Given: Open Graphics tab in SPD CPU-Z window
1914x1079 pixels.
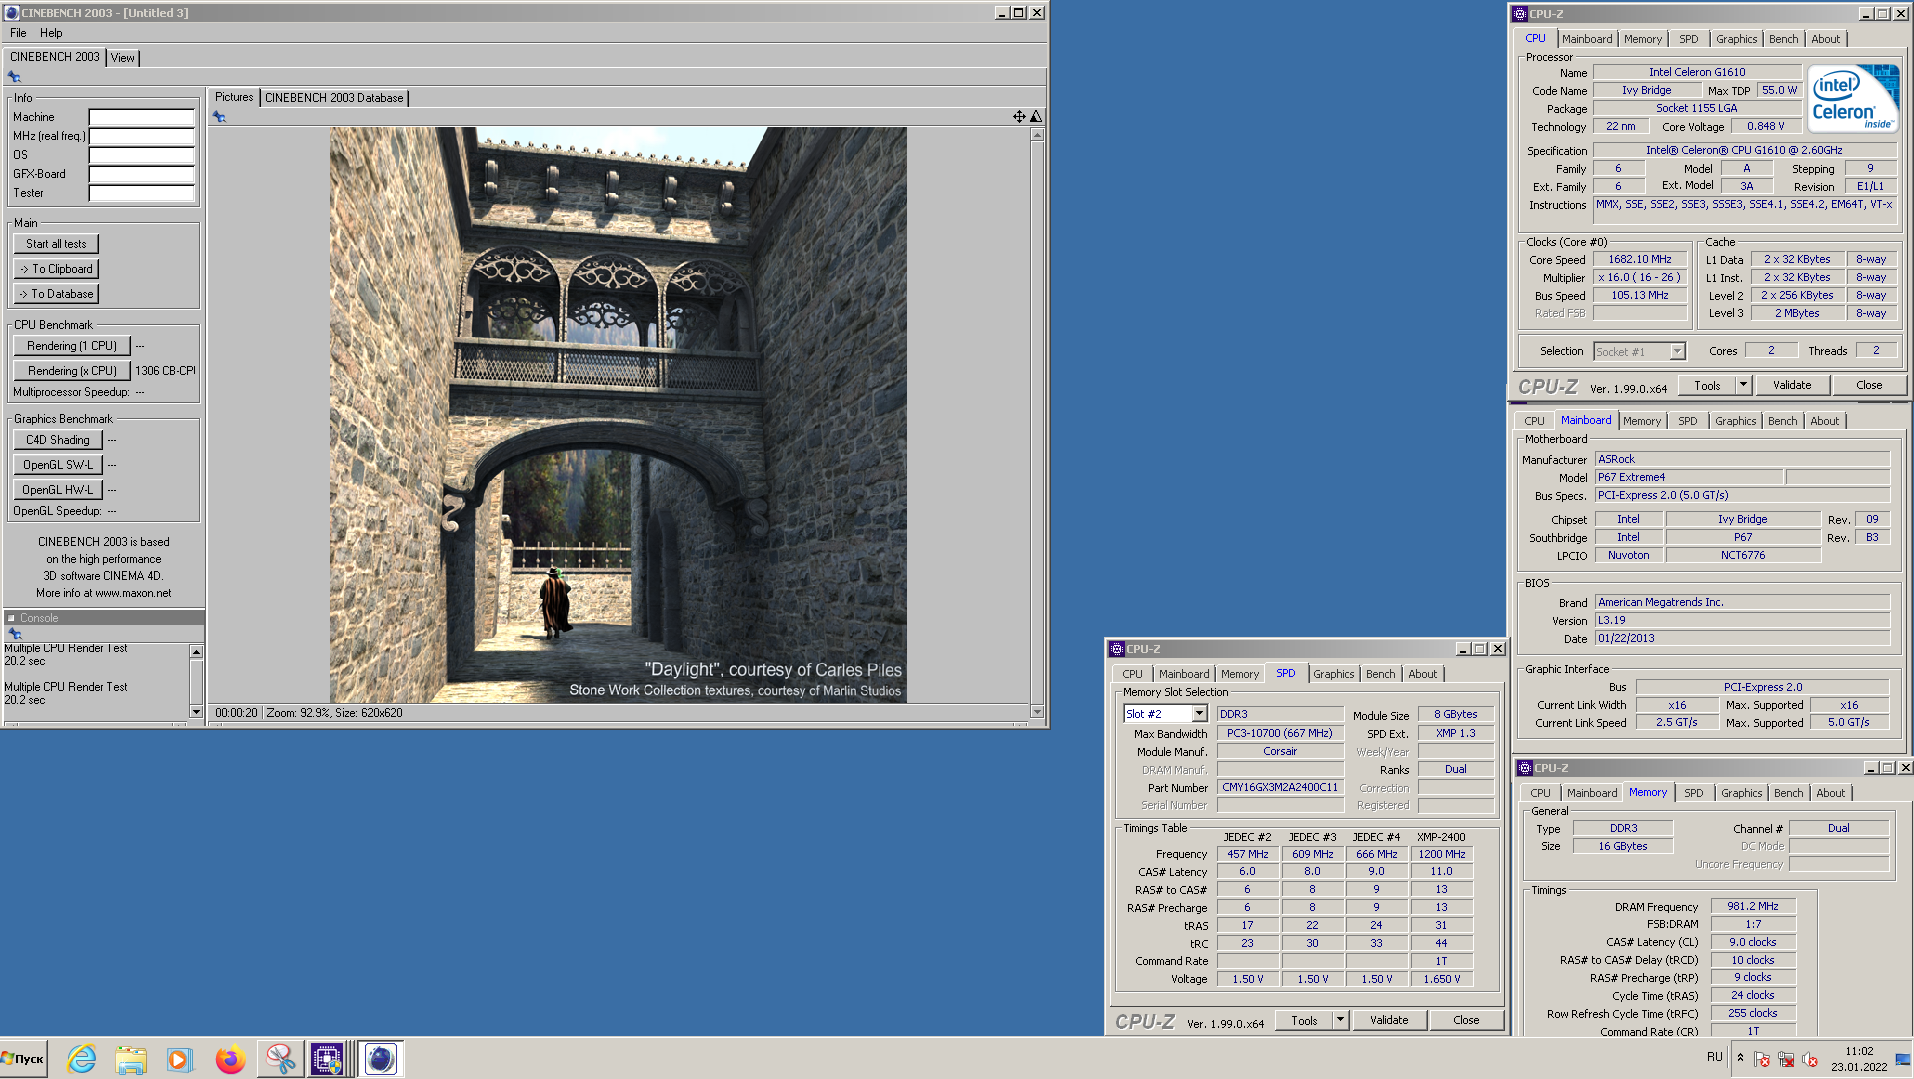Looking at the screenshot, I should click(x=1333, y=674).
